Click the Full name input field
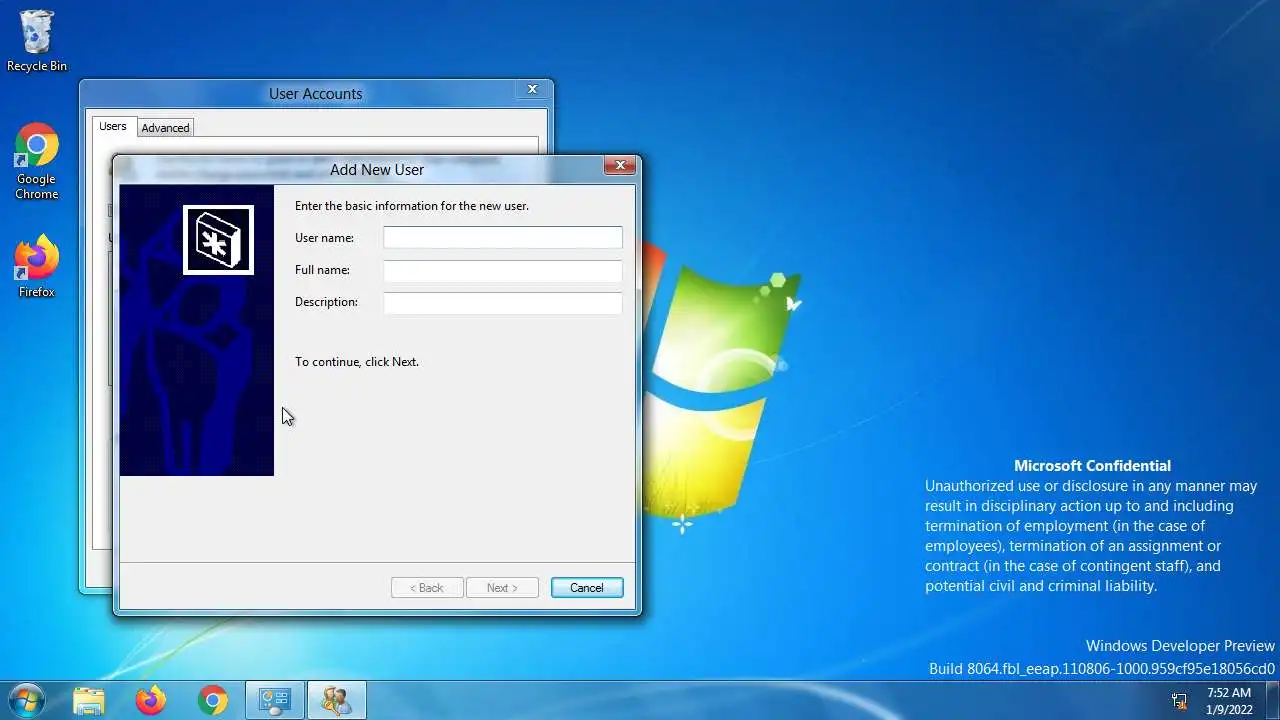Viewport: 1280px width, 720px height. 503,270
